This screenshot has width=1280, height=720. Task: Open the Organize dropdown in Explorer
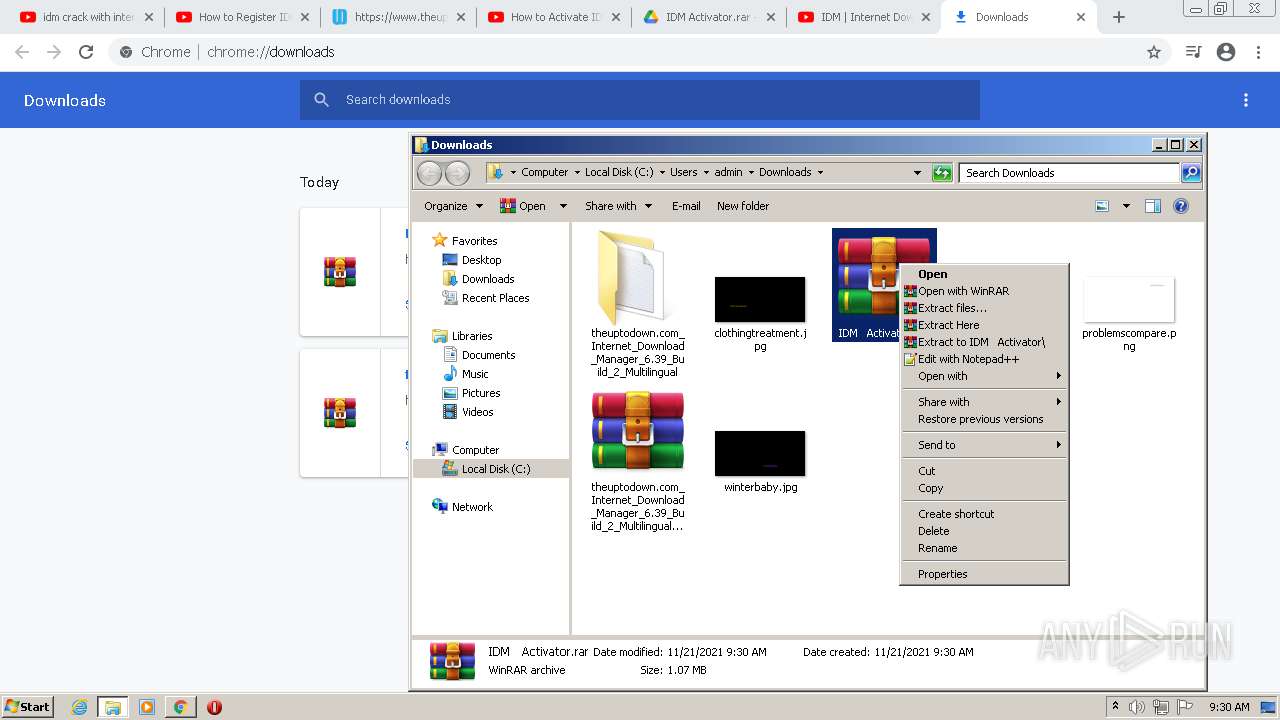point(453,206)
